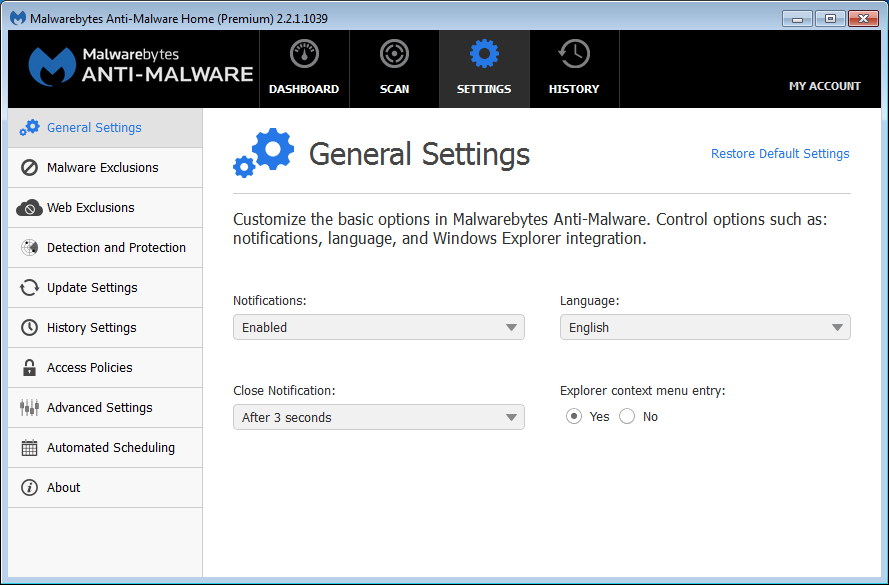
Task: Select the Settings gear icon in top bar
Action: pyautogui.click(x=484, y=54)
